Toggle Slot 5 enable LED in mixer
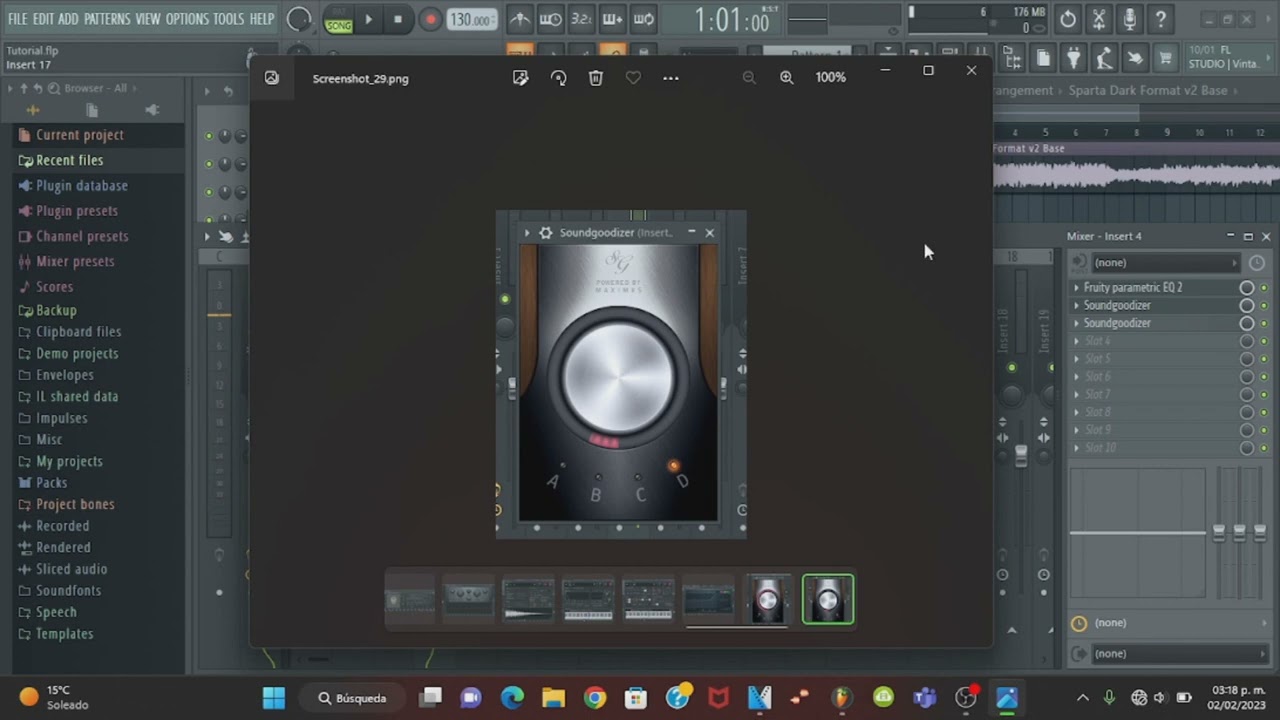 click(1264, 359)
